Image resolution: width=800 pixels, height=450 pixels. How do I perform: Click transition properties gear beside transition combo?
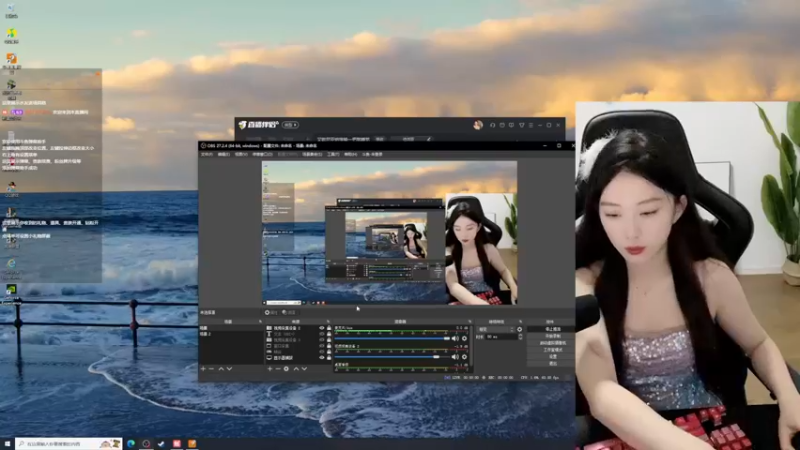pos(519,330)
